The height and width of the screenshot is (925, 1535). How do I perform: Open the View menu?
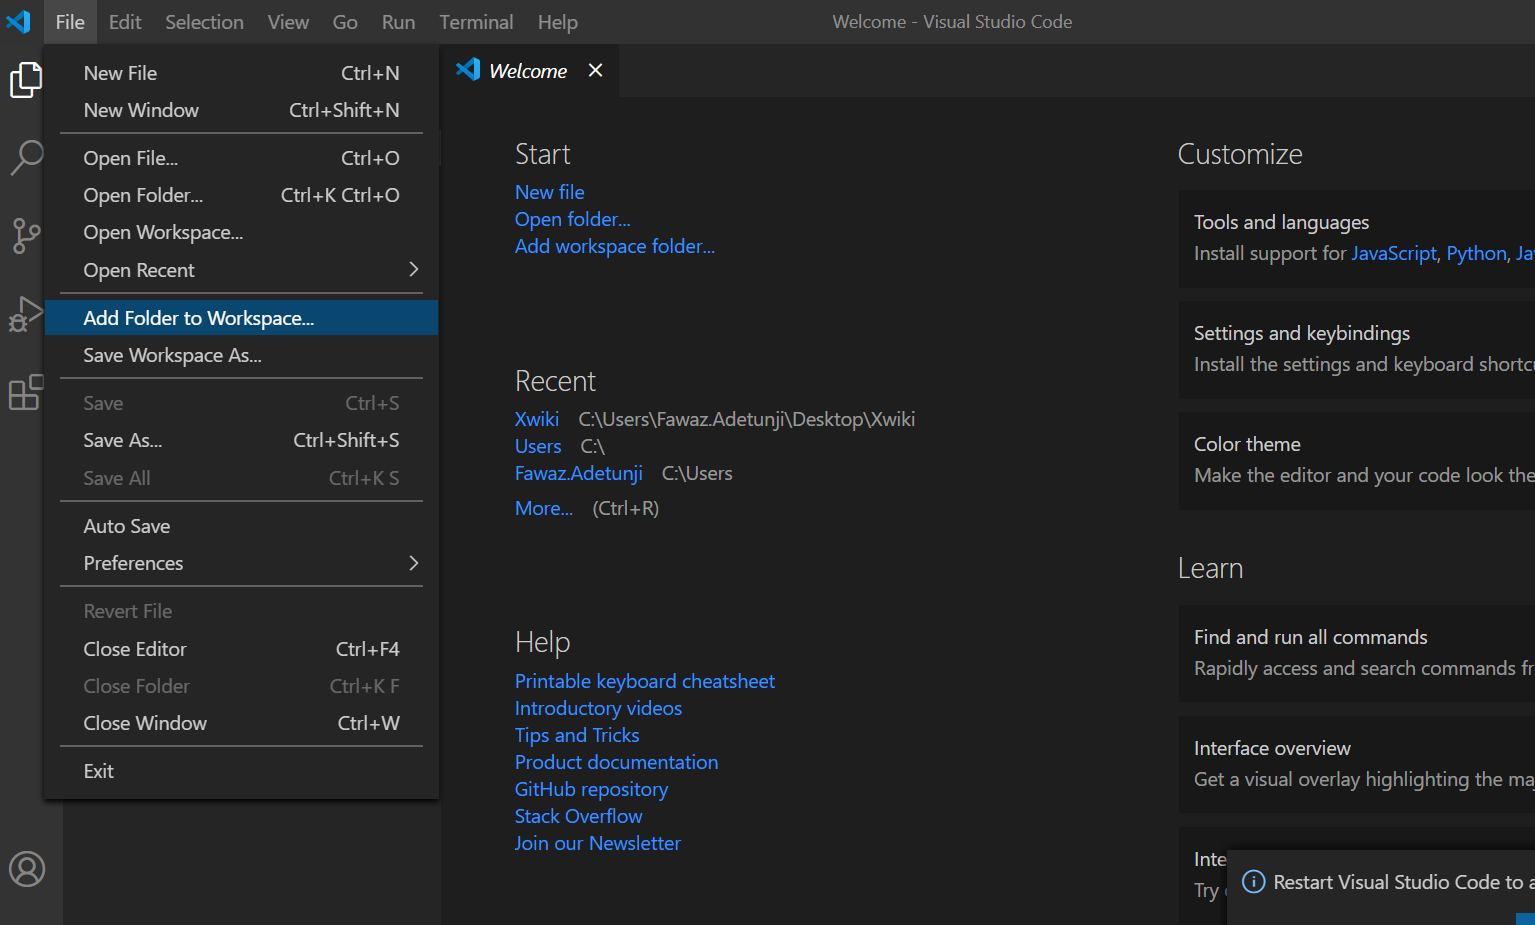pyautogui.click(x=288, y=22)
